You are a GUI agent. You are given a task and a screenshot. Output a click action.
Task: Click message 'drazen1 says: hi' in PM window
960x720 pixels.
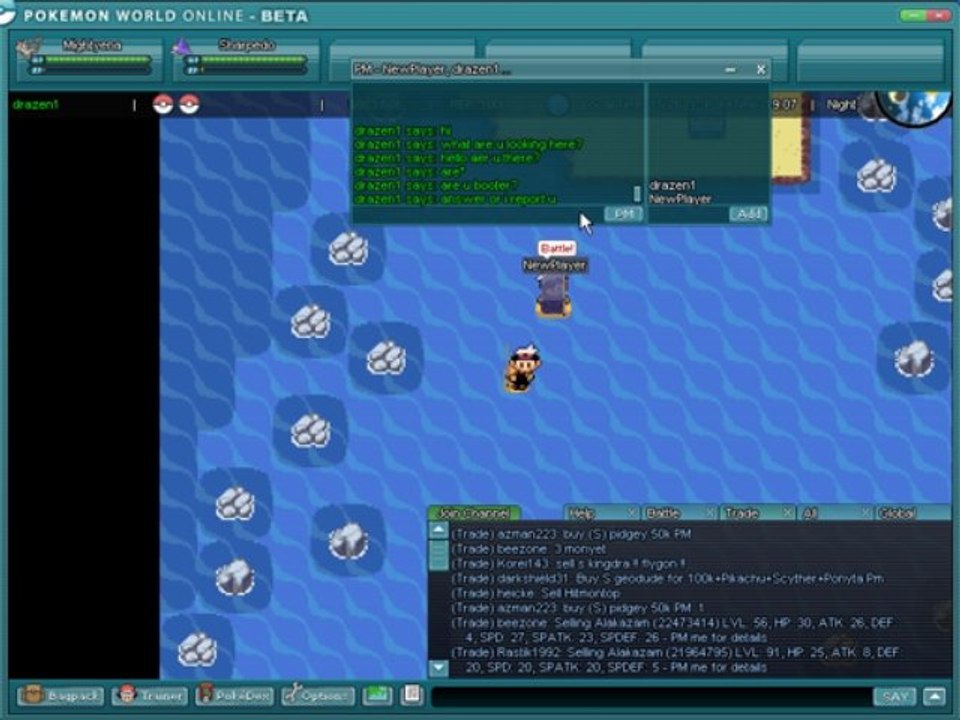pos(403,131)
